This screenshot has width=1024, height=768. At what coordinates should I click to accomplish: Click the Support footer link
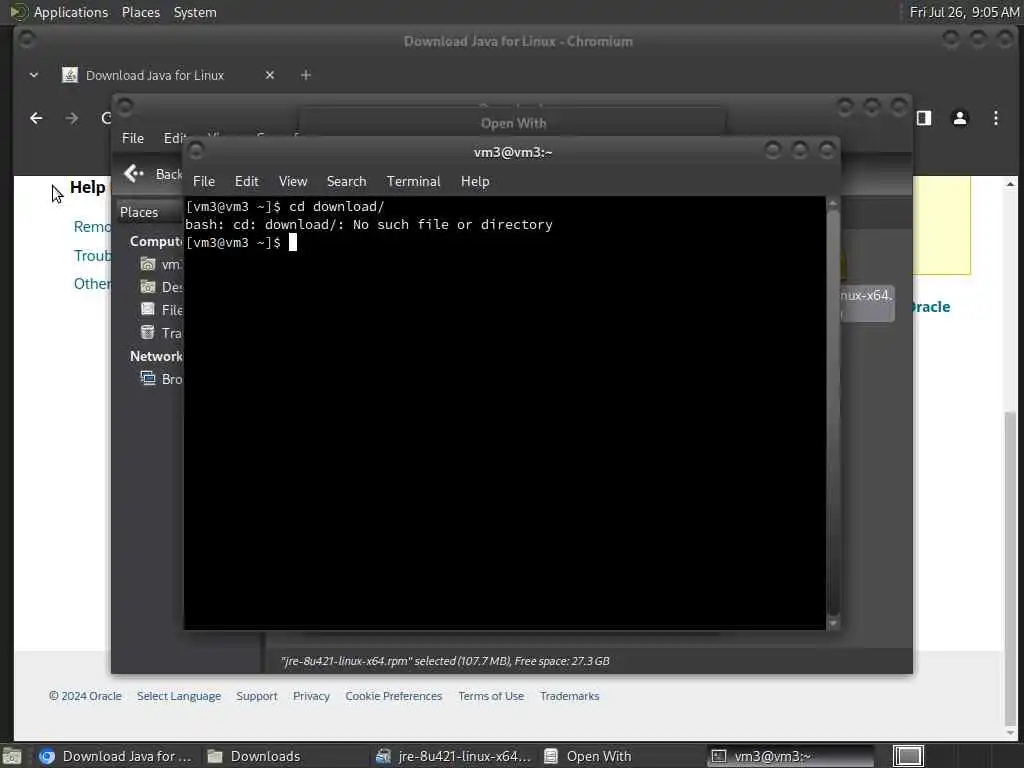coord(257,696)
